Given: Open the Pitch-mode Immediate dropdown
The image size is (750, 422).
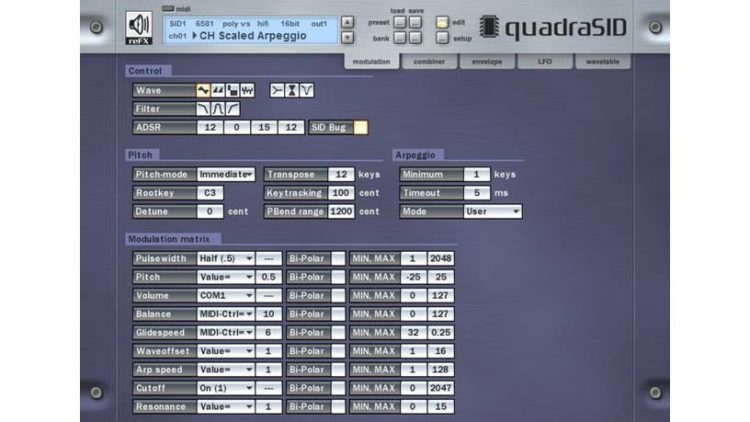Looking at the screenshot, I should click(x=226, y=175).
